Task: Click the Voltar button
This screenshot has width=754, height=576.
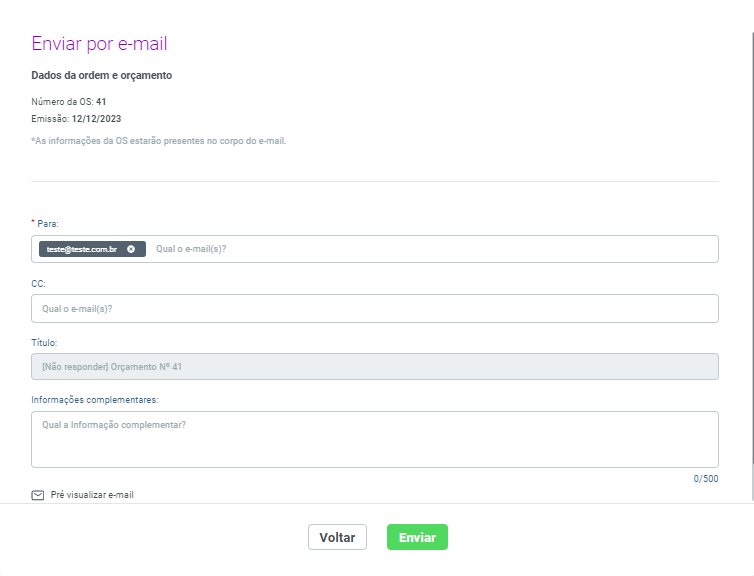Action: [337, 537]
